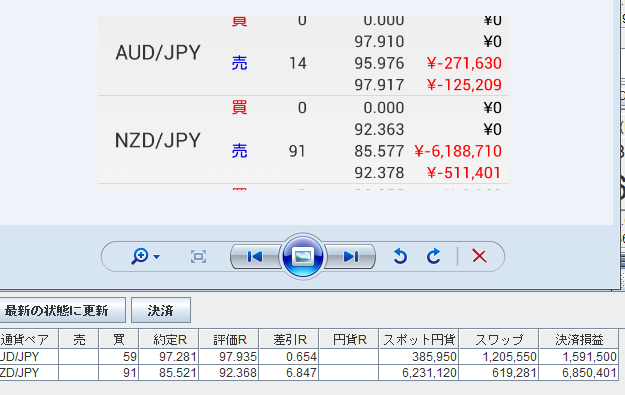Delete the image with red X
This screenshot has width=625, height=395.
pyautogui.click(x=480, y=256)
